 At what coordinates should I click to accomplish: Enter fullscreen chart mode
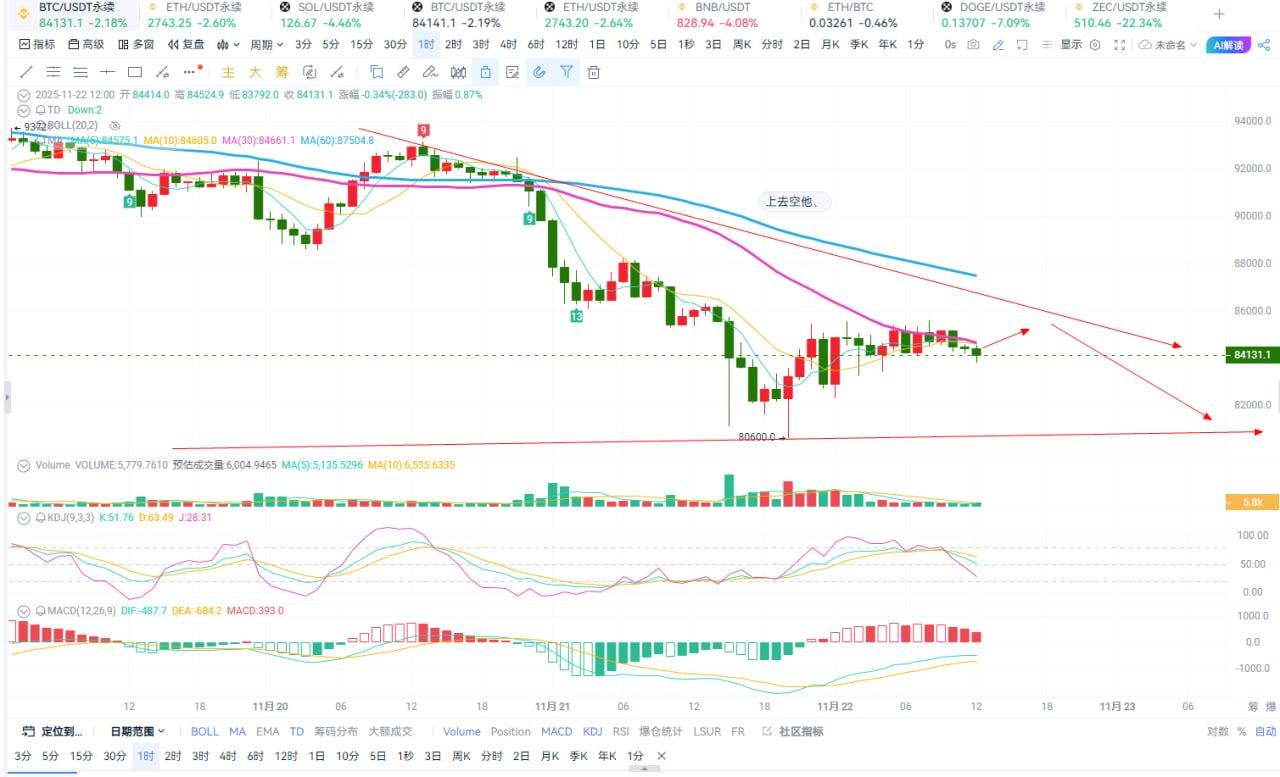coord(1120,45)
